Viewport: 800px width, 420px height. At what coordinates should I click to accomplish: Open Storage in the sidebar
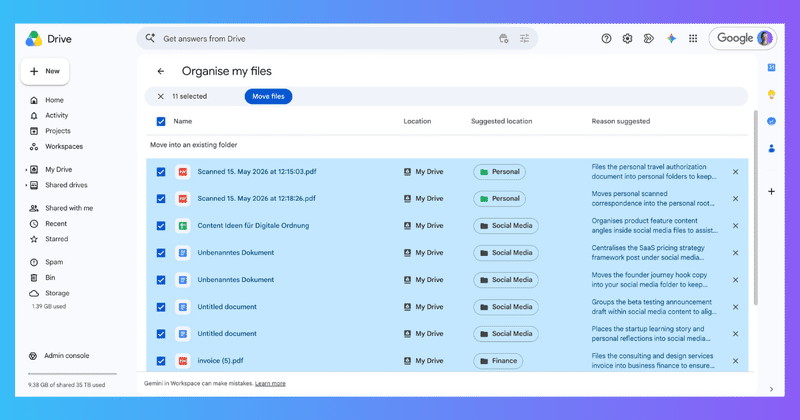point(57,293)
